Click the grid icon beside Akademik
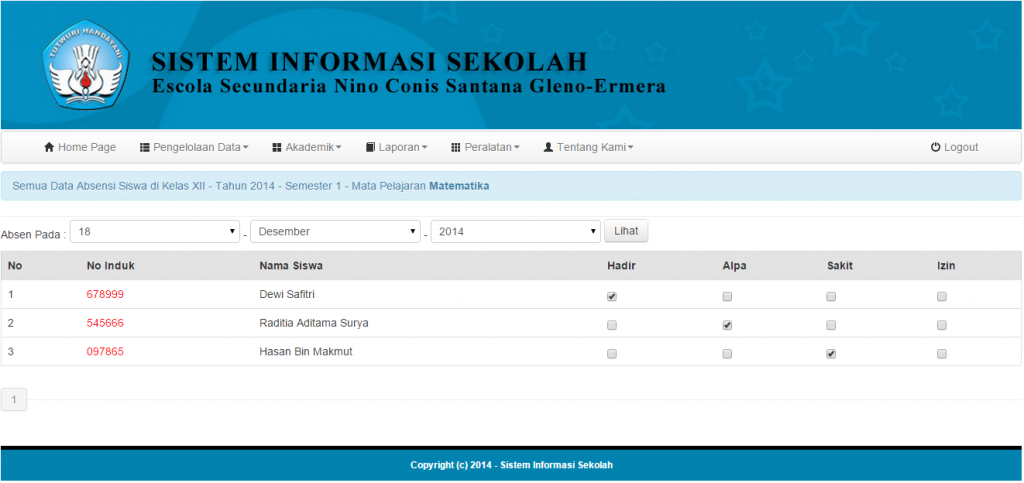This screenshot has width=1024, height=483. (277, 147)
